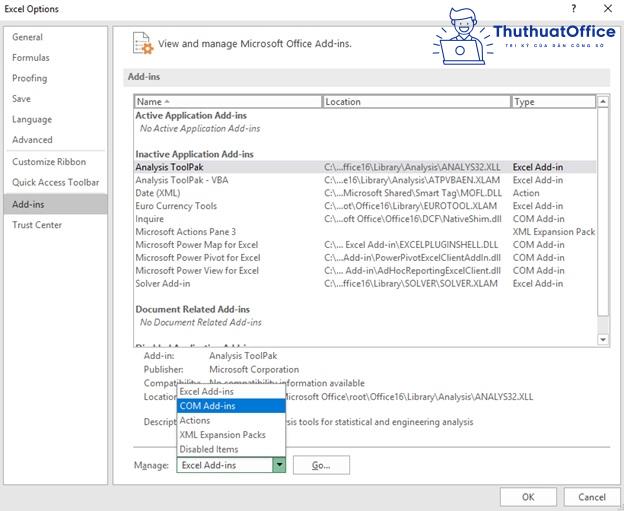
Task: Select the Analysis ToolPak row
Action: tap(365, 167)
